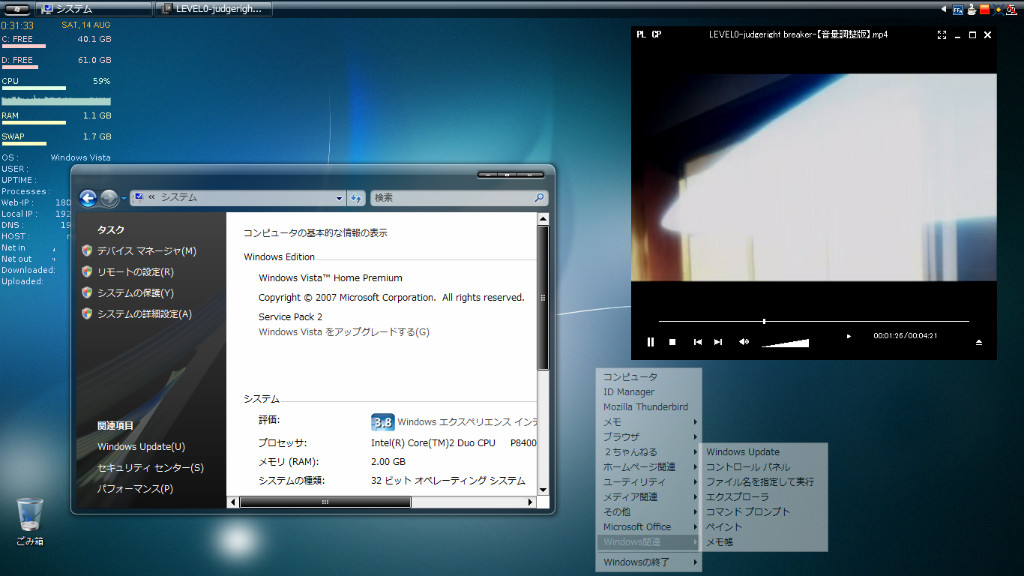Open エクスプローラ from submenu
This screenshot has height=576, width=1024.
[x=763, y=497]
